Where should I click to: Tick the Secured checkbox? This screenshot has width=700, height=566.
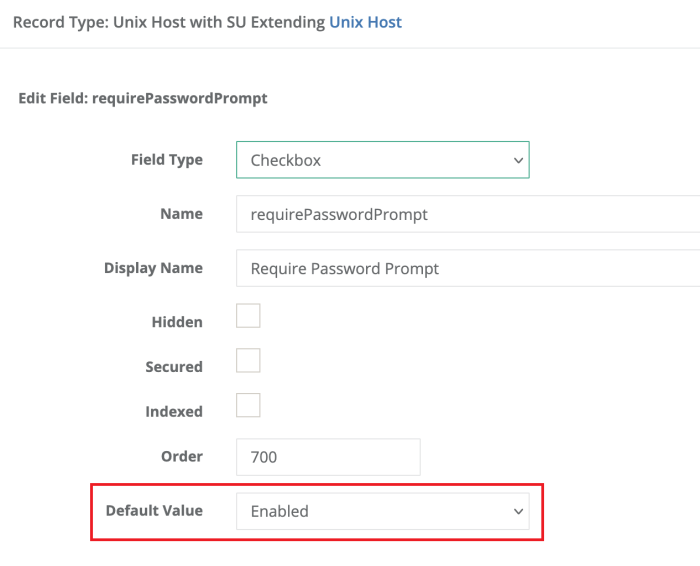248,360
